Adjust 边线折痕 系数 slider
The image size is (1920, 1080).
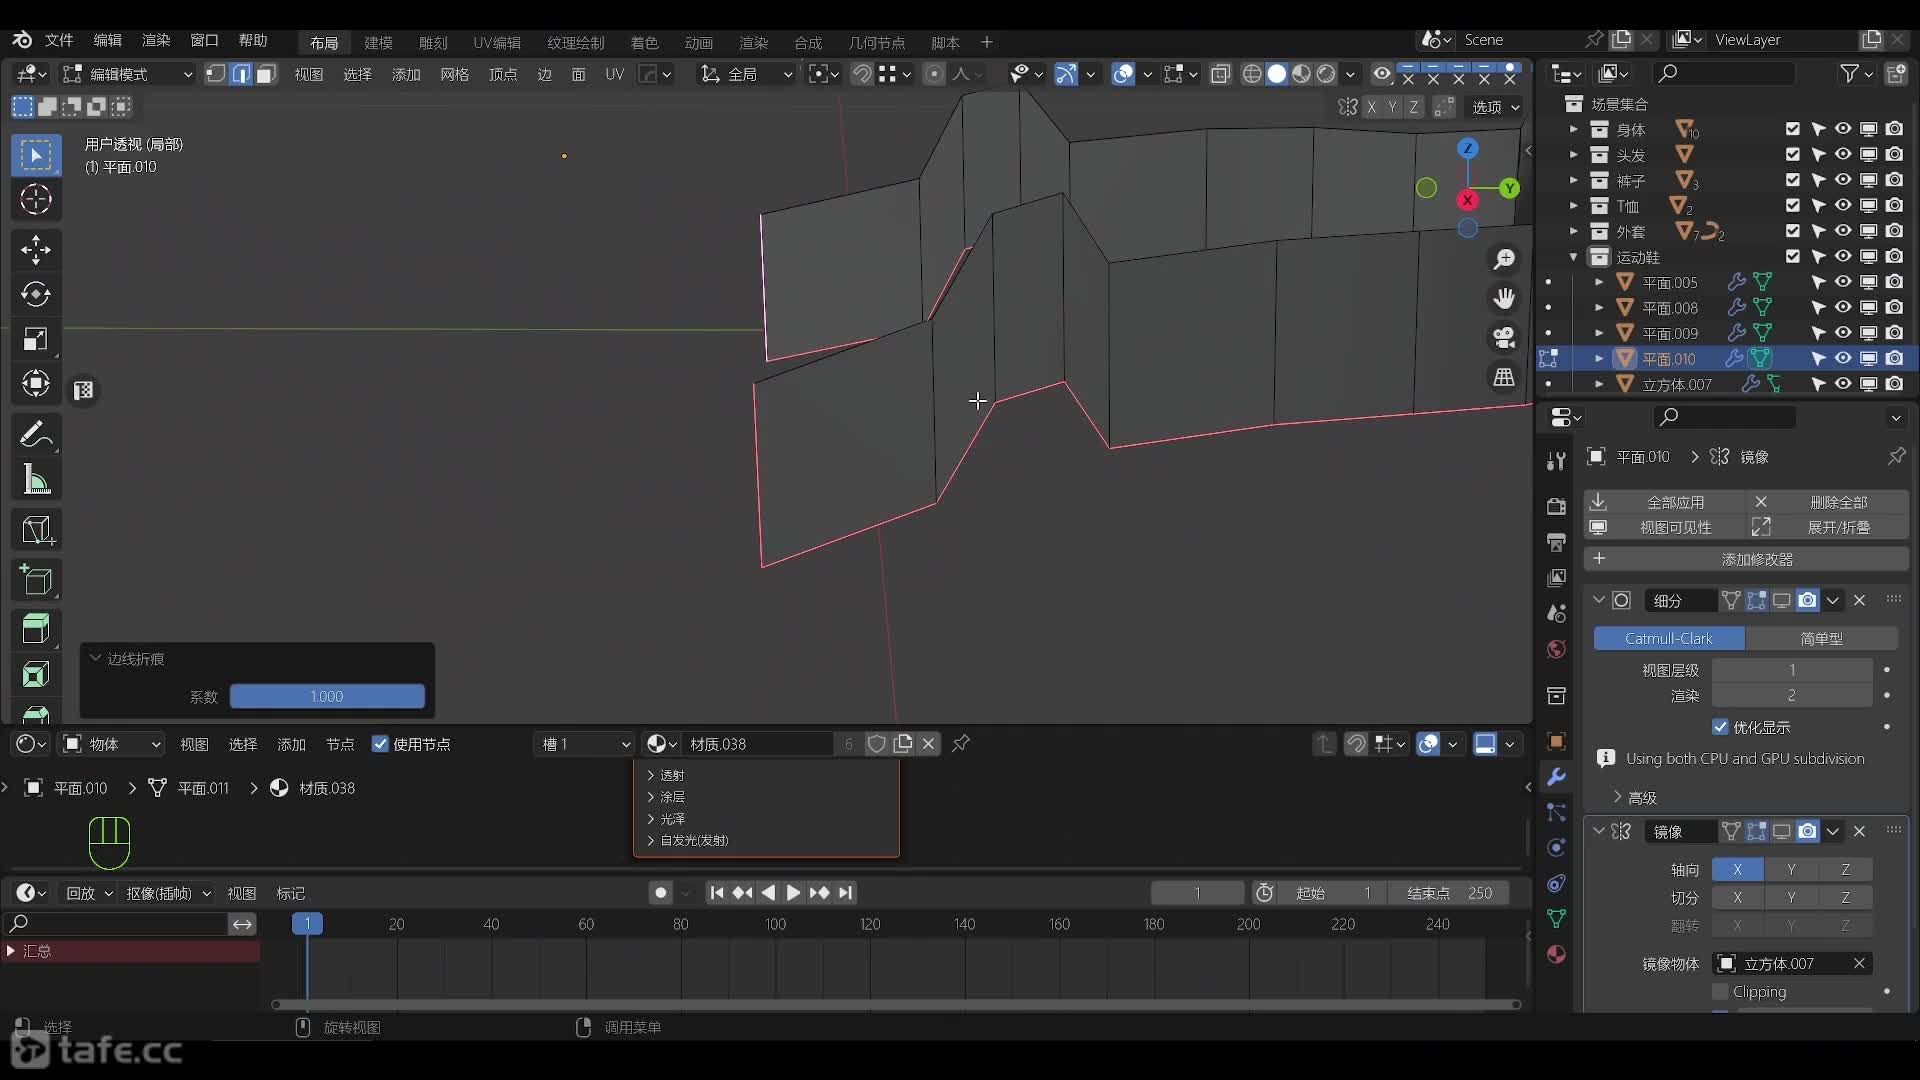pyautogui.click(x=327, y=696)
